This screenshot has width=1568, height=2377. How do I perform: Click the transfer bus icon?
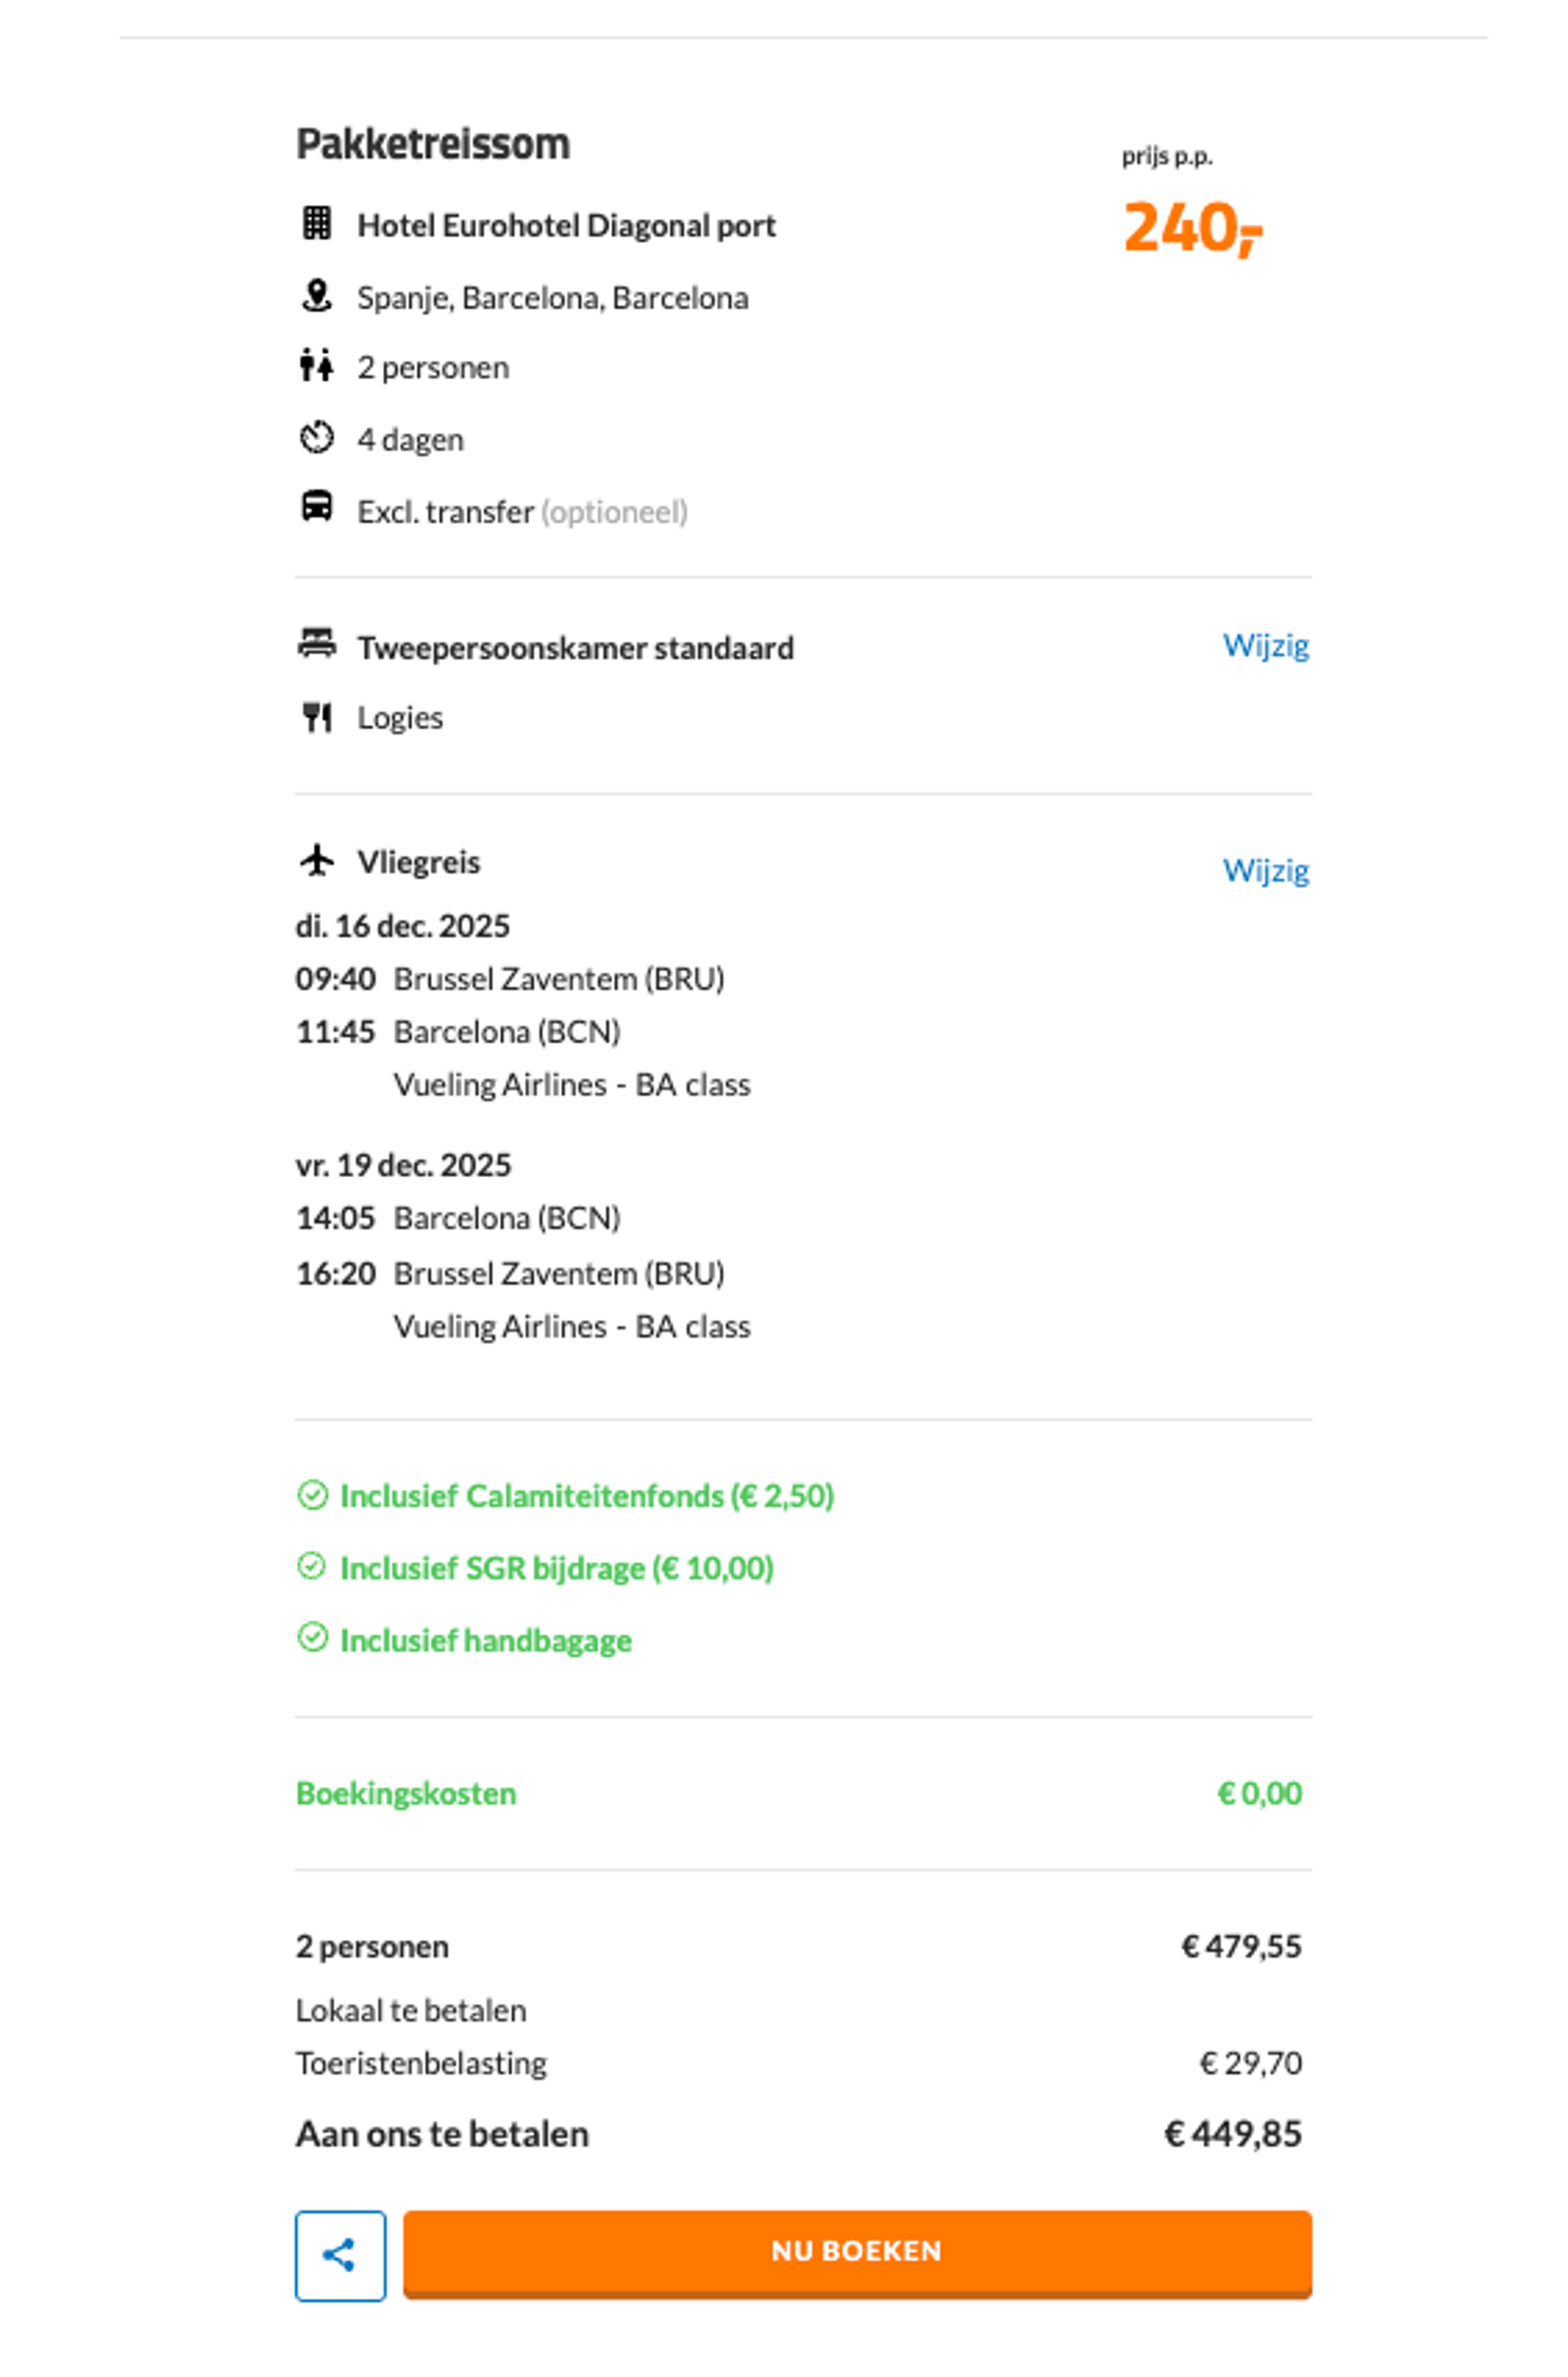point(317,507)
